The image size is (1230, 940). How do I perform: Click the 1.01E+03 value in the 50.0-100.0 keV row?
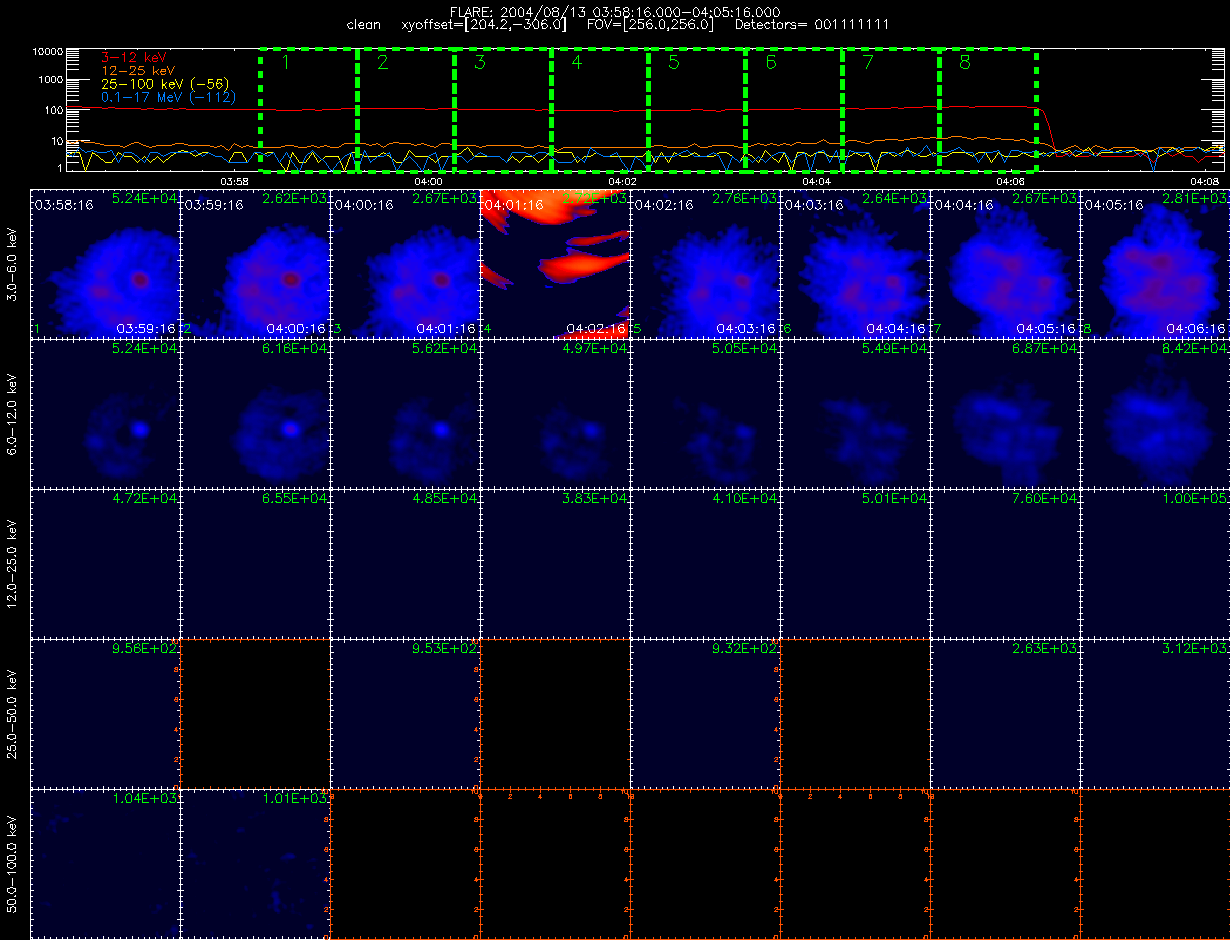point(296,799)
